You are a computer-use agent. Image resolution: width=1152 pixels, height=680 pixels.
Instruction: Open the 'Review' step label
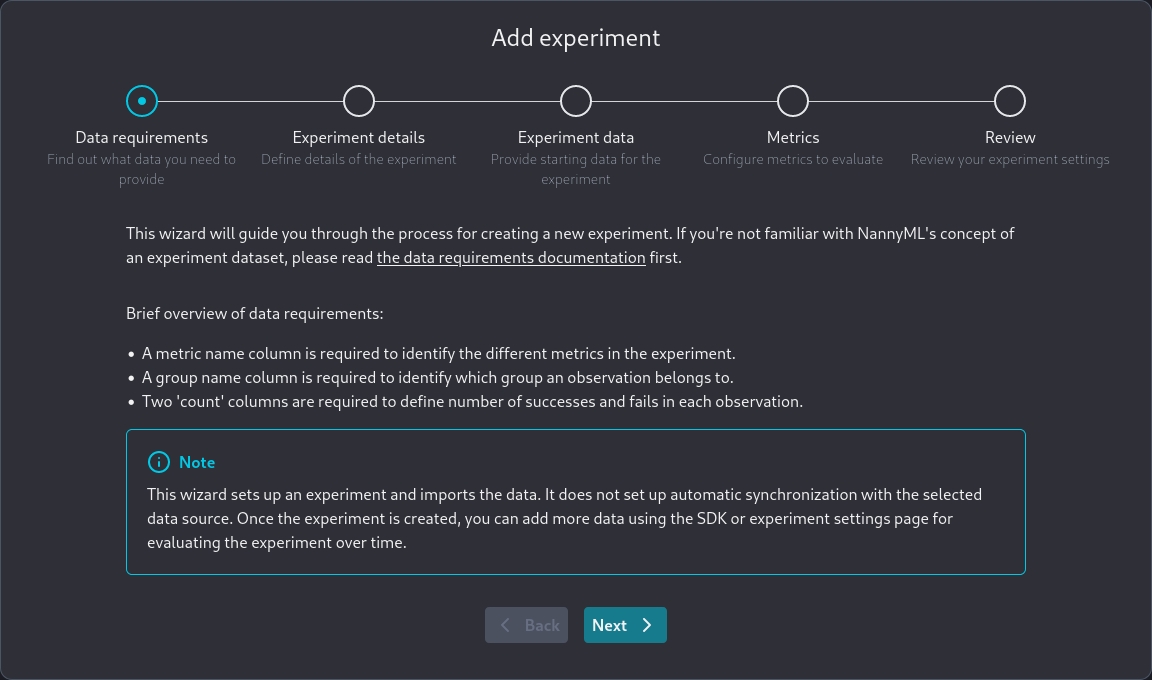tap(1010, 138)
